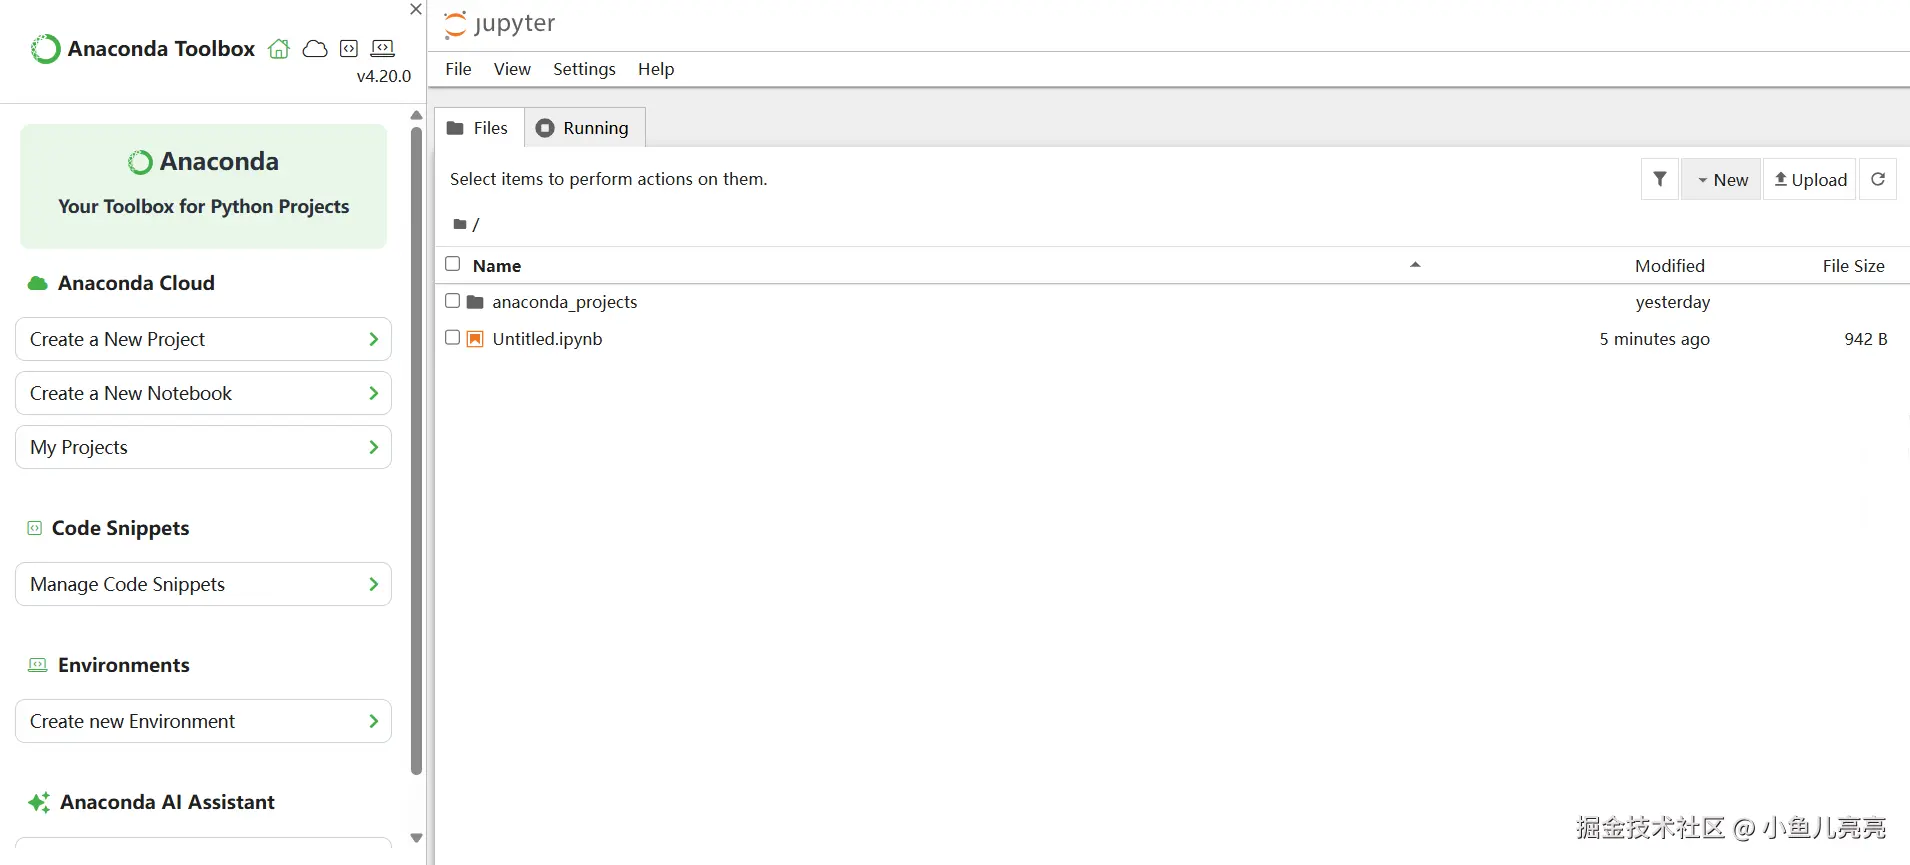
Task: Click Create new Environment
Action: [x=203, y=721]
